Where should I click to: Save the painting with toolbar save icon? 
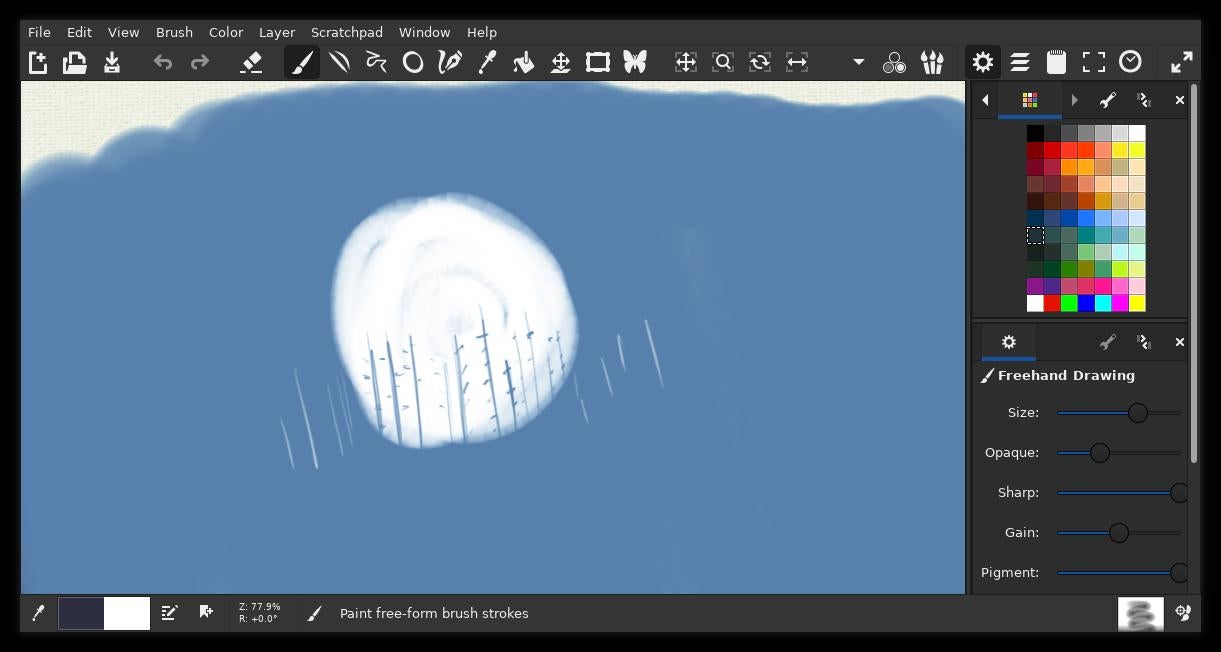[x=112, y=62]
